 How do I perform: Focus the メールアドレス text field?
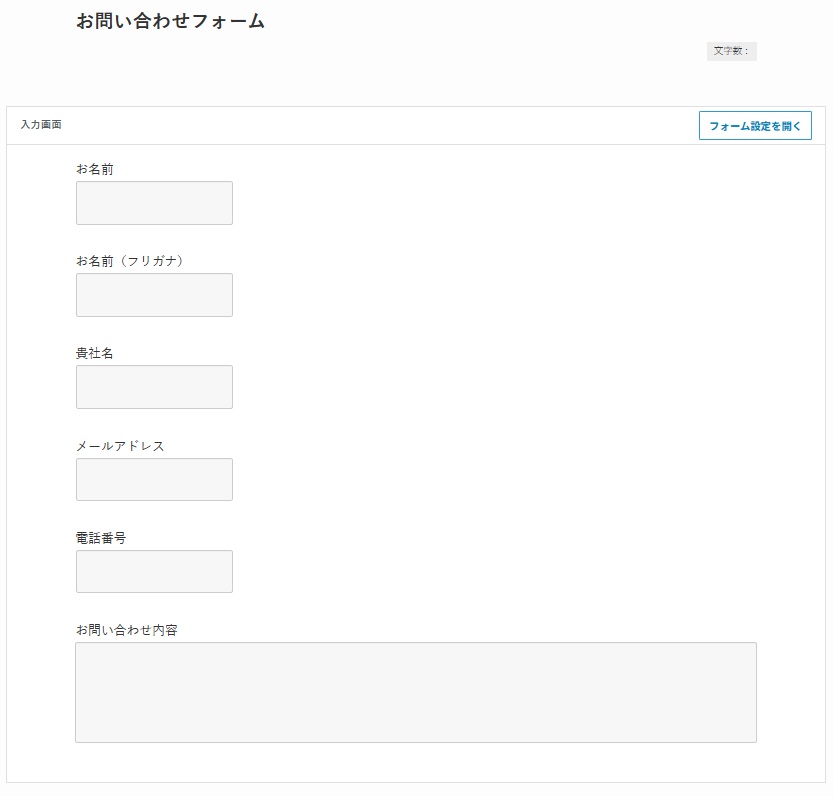click(x=154, y=479)
